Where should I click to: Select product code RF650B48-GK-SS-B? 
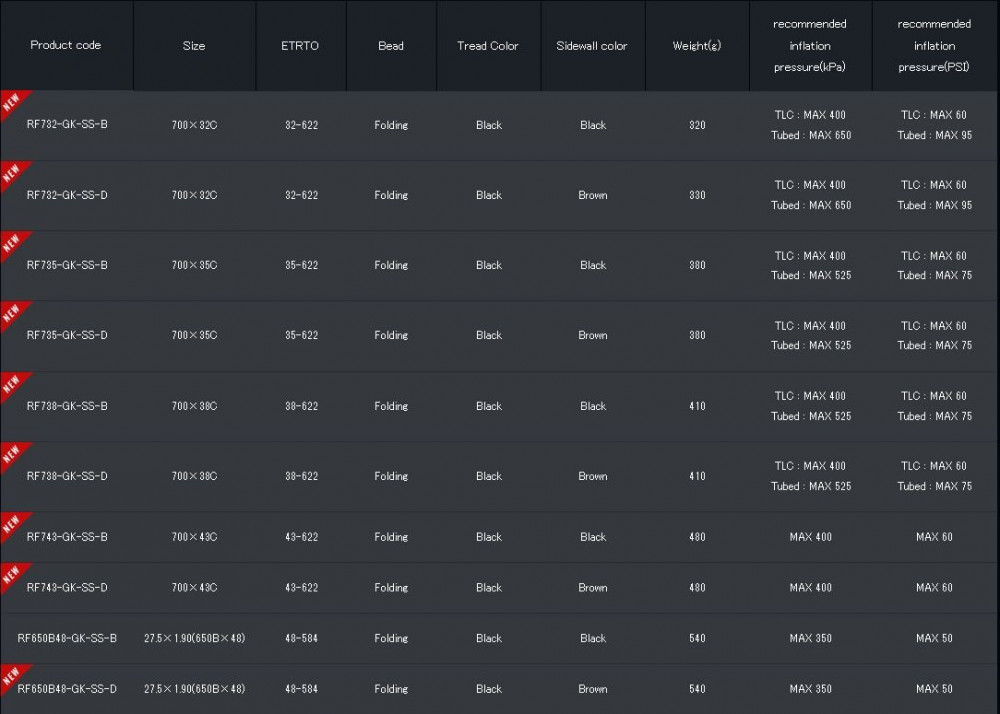click(x=67, y=638)
